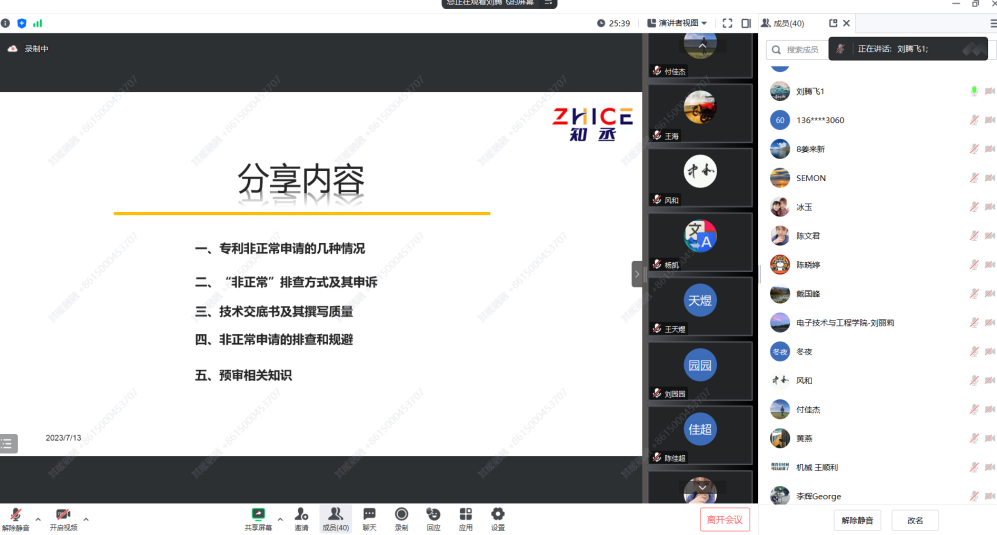Unmute microphone using 解除静音 toolbar icon

coord(16,516)
